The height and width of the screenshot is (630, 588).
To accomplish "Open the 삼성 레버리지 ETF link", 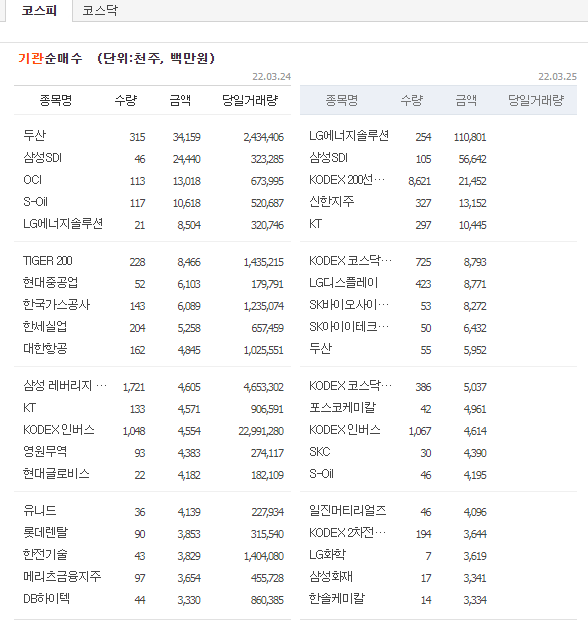I will click(65, 386).
